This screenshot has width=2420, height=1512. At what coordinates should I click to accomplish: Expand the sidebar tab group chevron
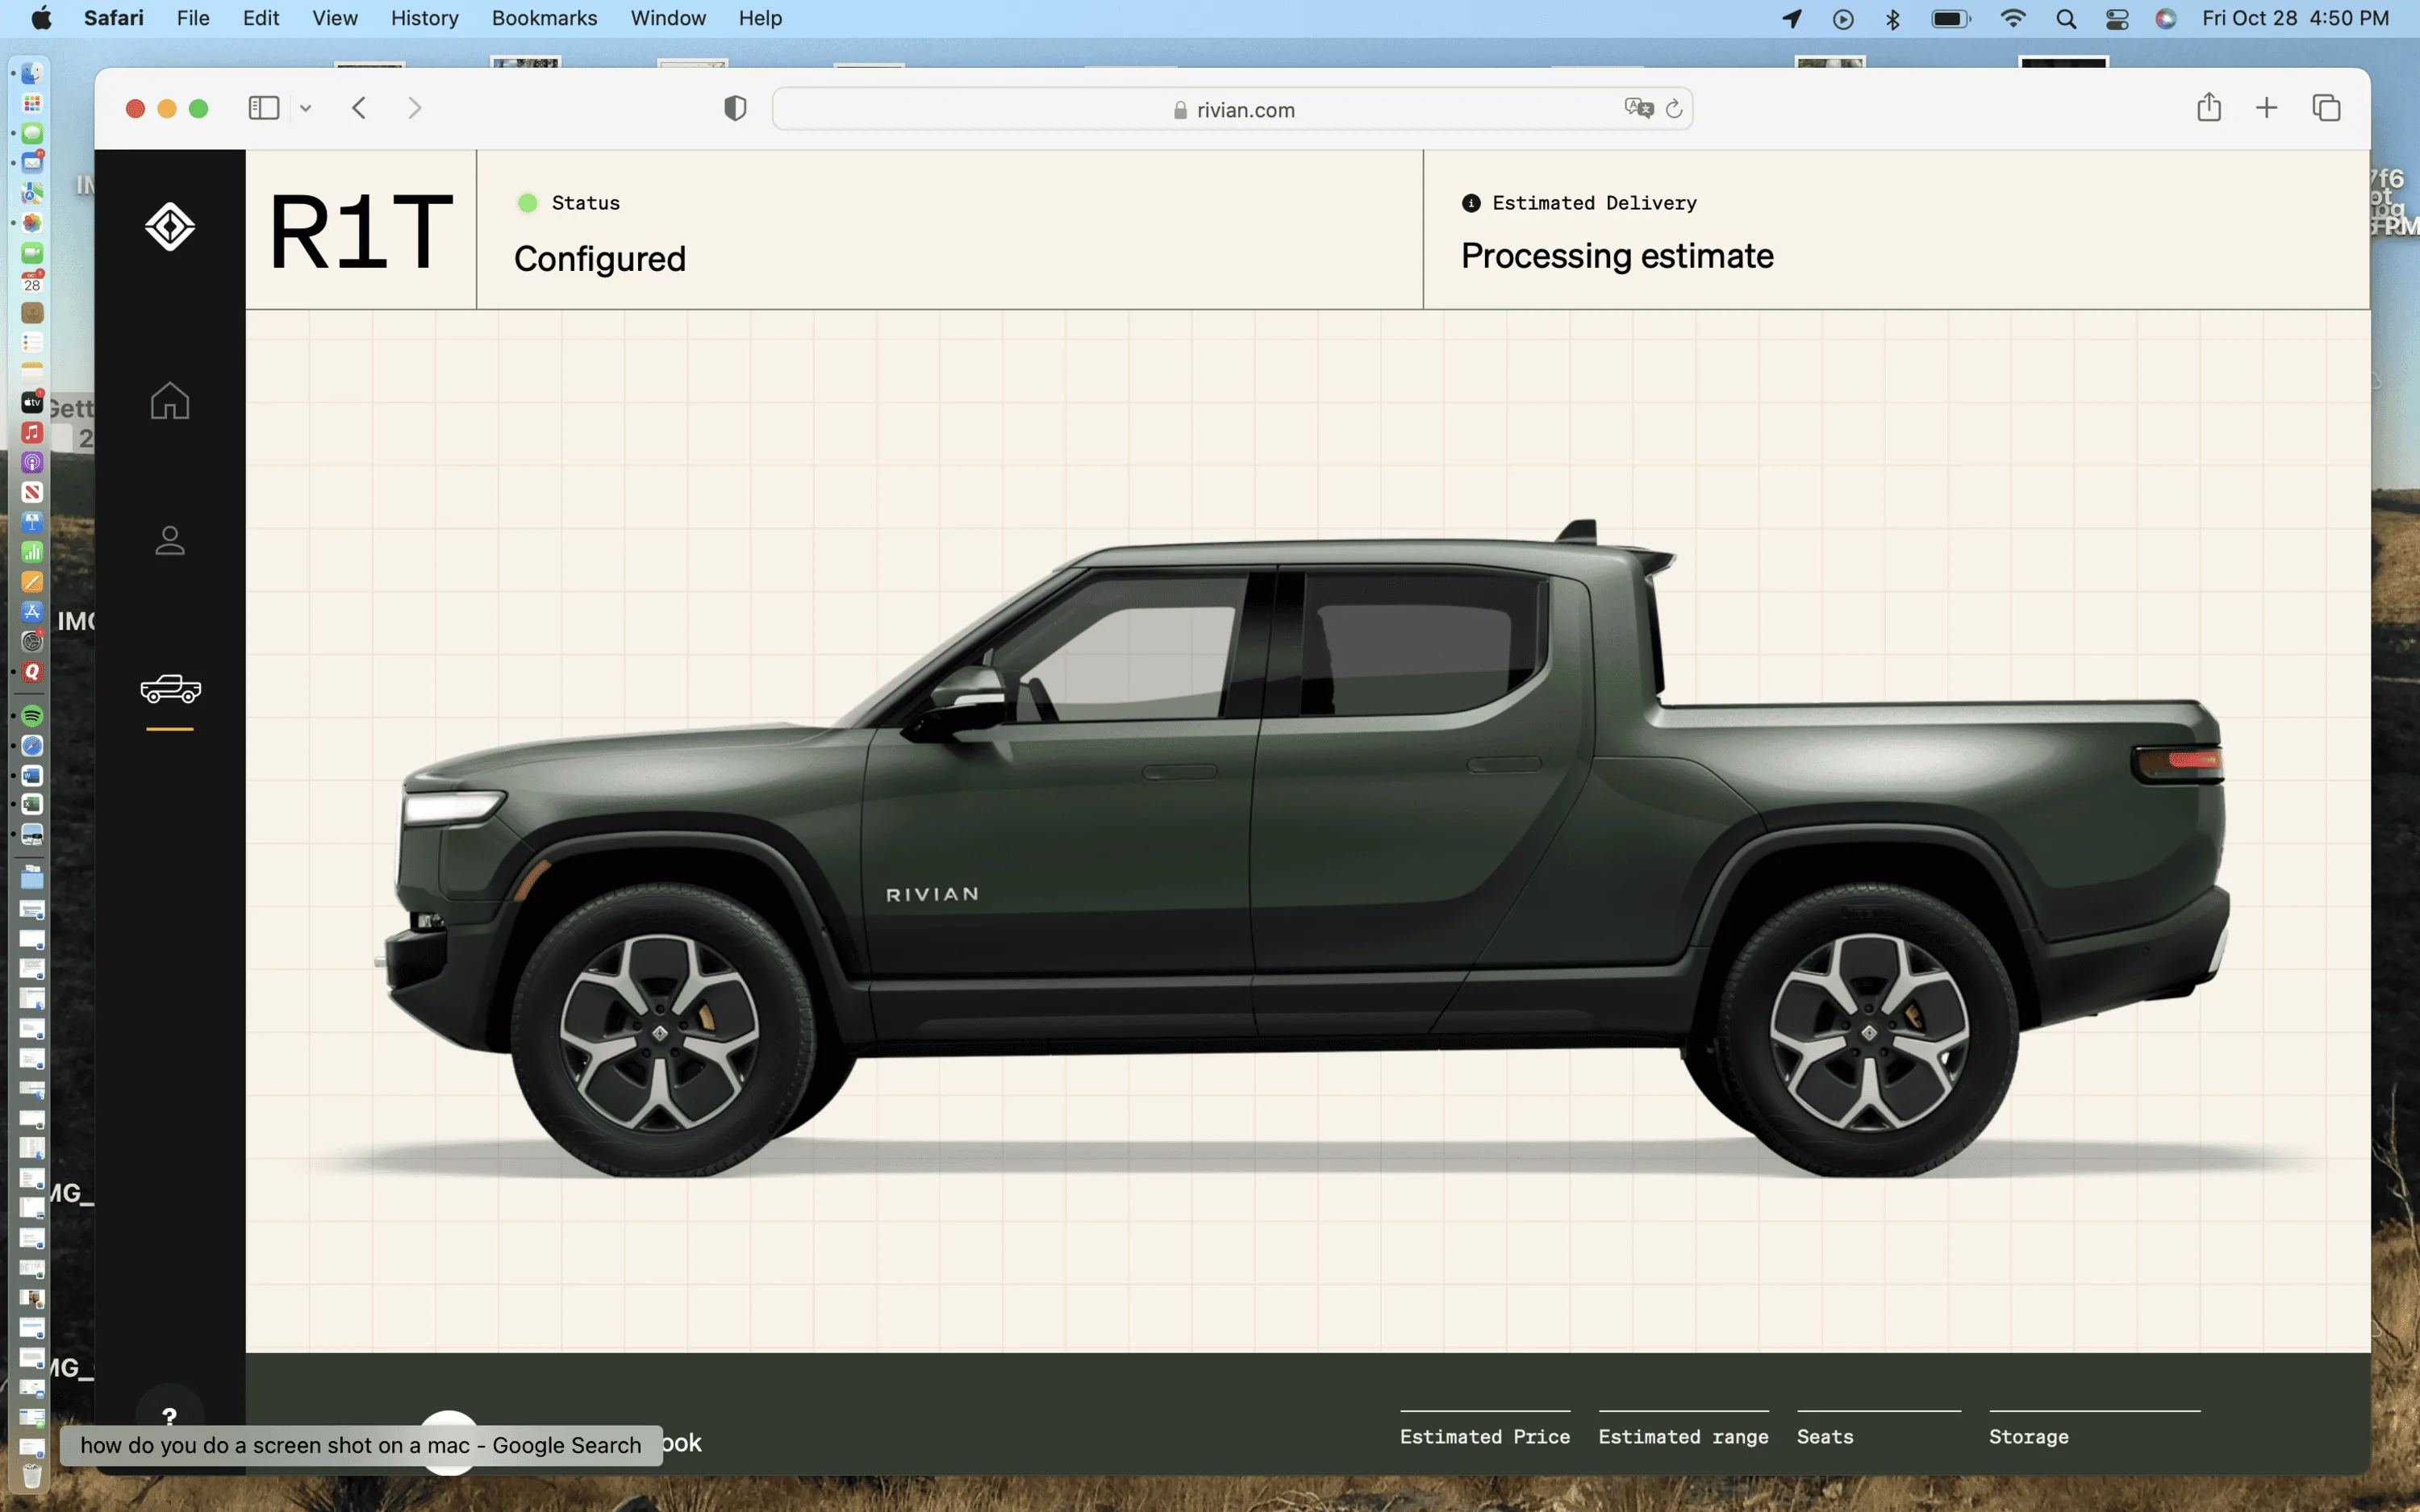point(306,108)
